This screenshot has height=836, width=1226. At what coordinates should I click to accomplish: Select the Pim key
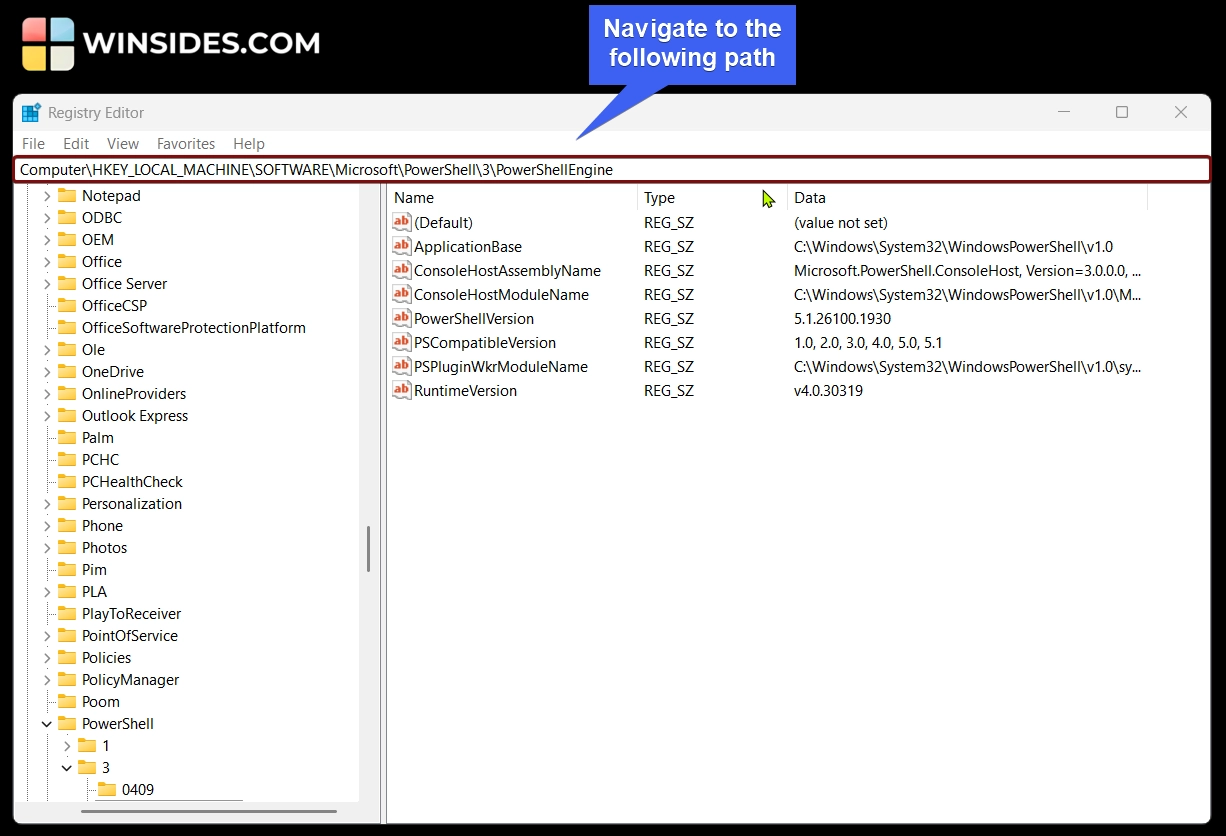[94, 569]
